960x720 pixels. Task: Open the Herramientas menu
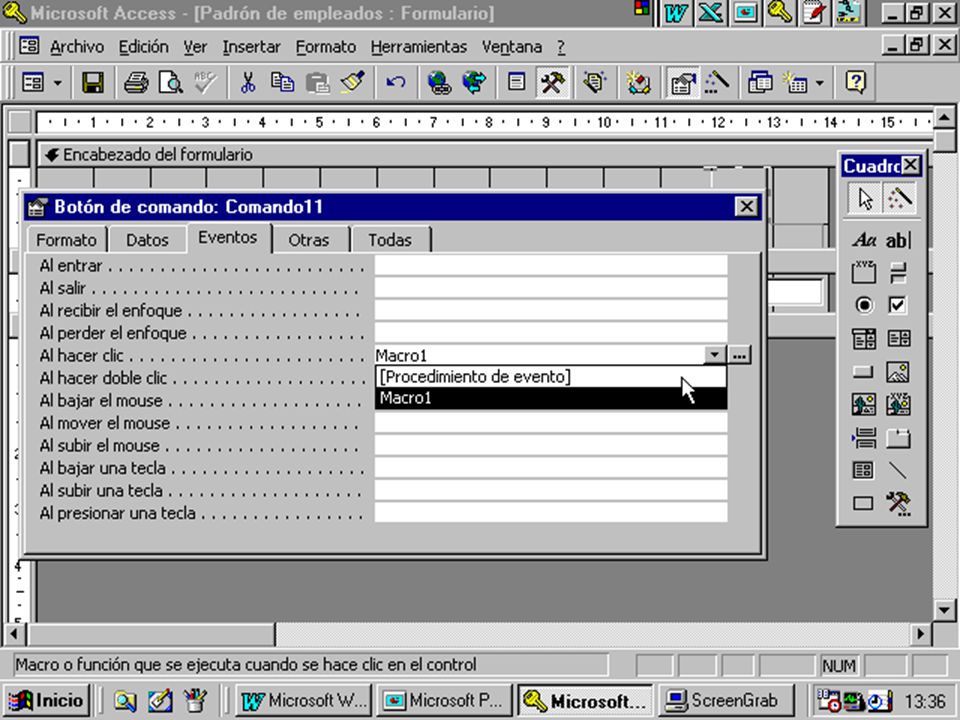[419, 47]
